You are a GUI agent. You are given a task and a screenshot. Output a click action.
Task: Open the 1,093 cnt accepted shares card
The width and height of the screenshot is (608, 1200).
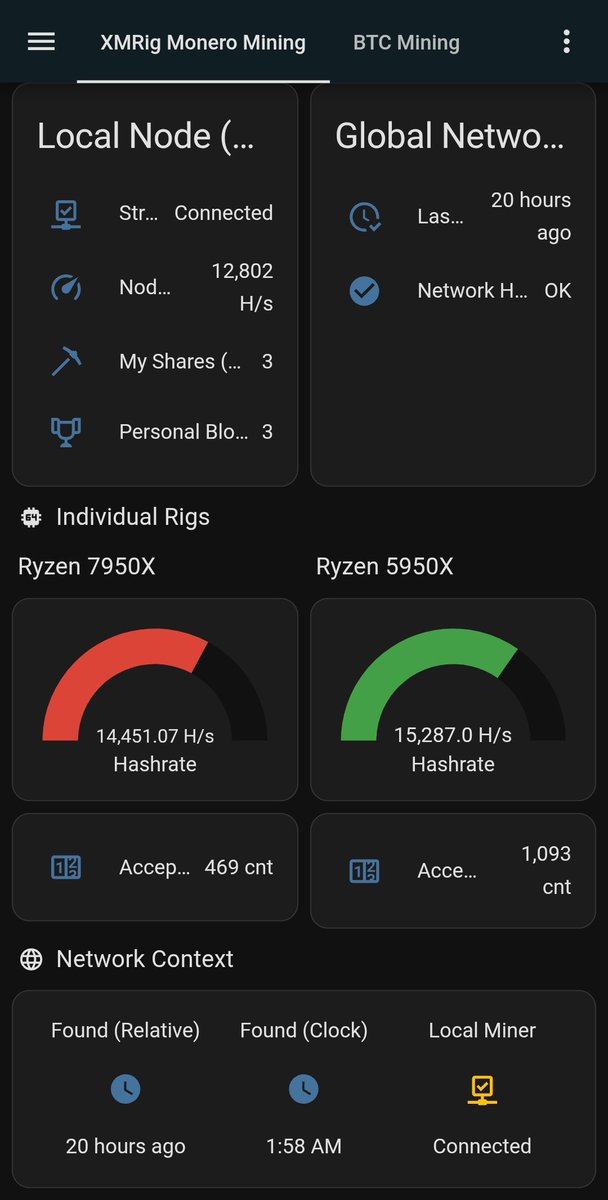point(453,871)
